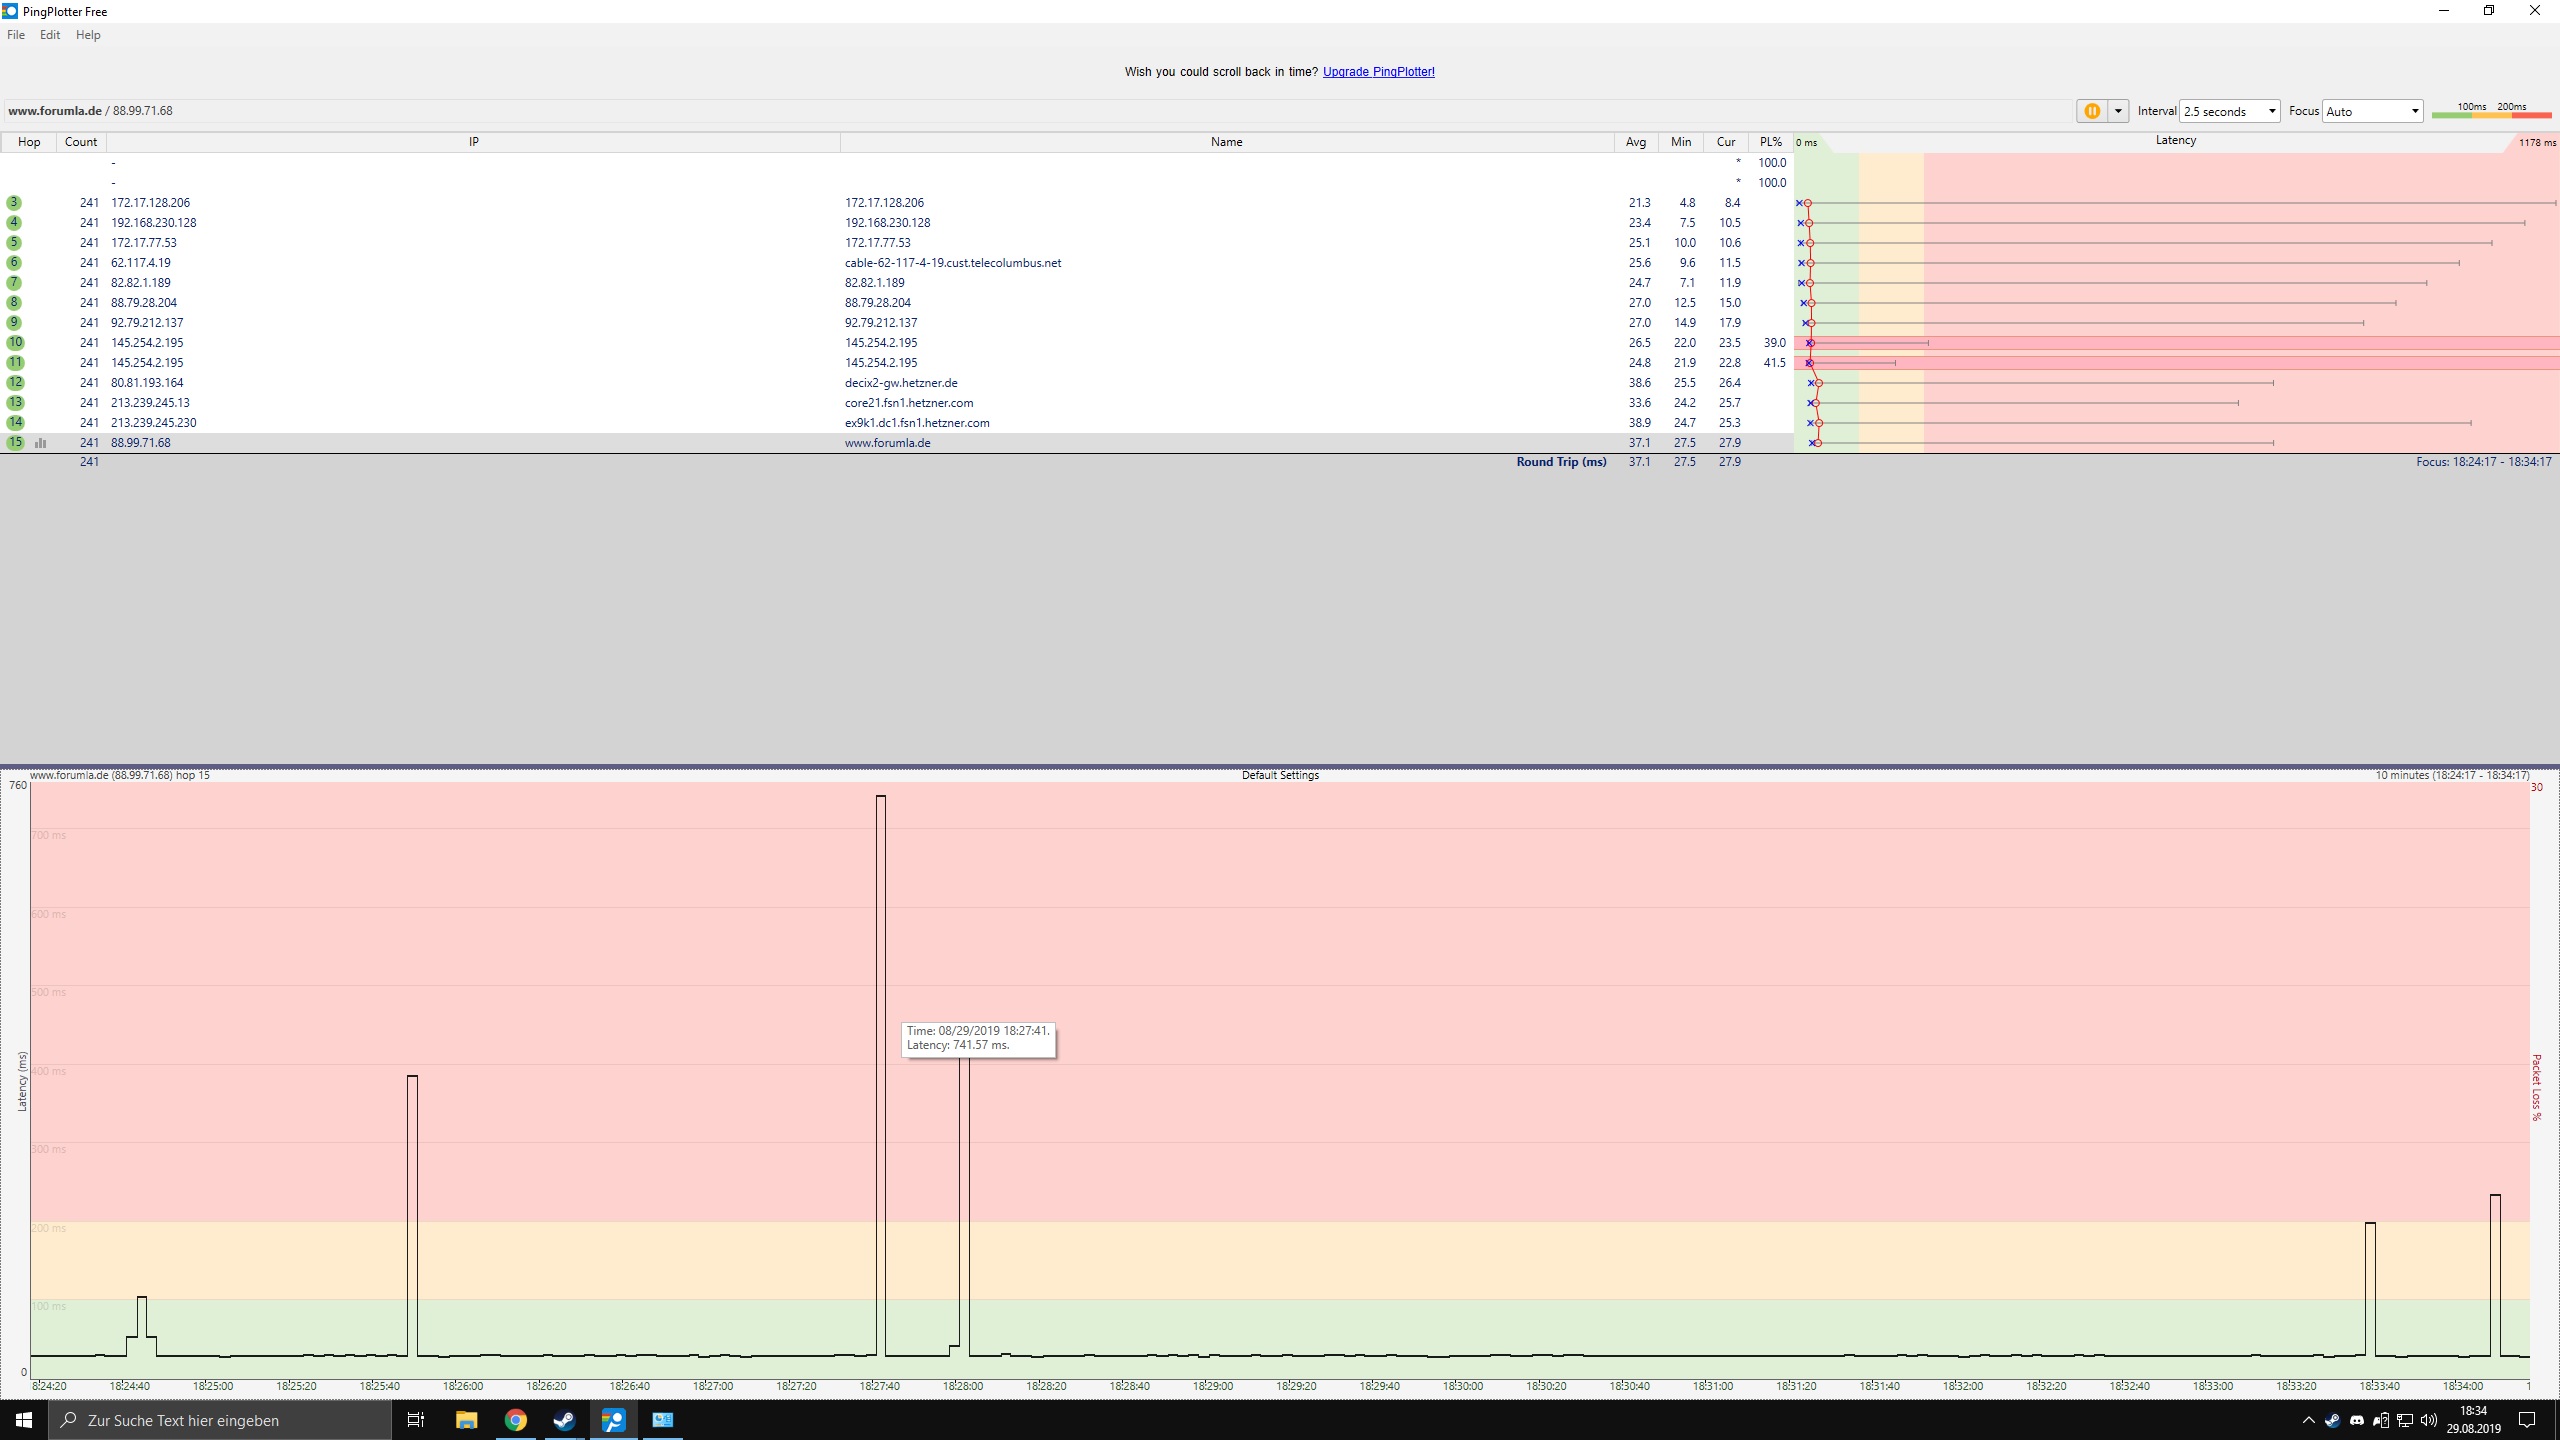Click the hop 10 green circle icon
This screenshot has height=1440, width=2560.
coord(15,343)
